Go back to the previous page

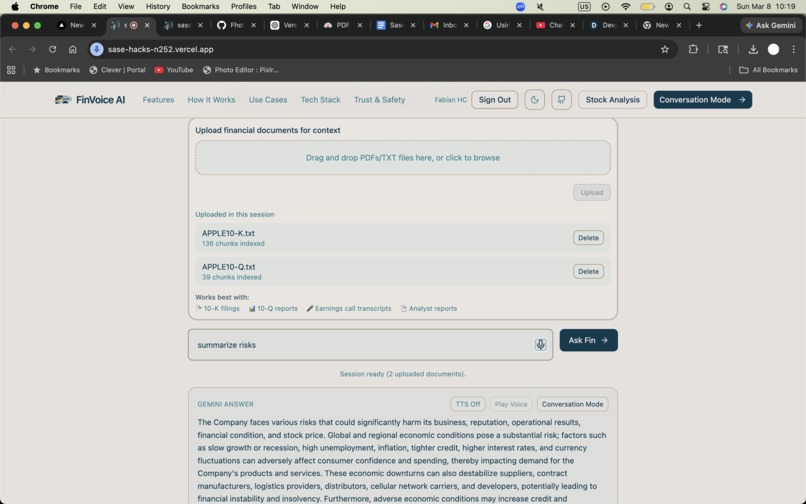pyautogui.click(x=13, y=49)
